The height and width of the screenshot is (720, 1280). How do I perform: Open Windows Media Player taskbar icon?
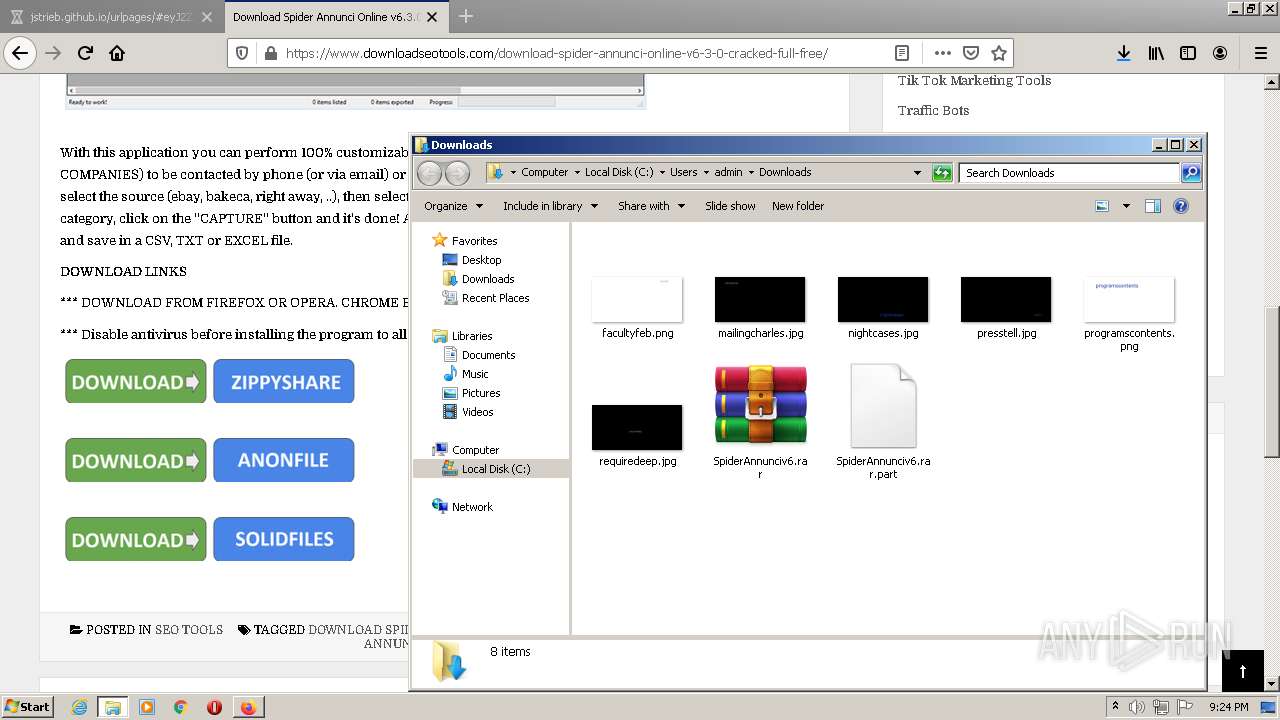click(x=147, y=707)
